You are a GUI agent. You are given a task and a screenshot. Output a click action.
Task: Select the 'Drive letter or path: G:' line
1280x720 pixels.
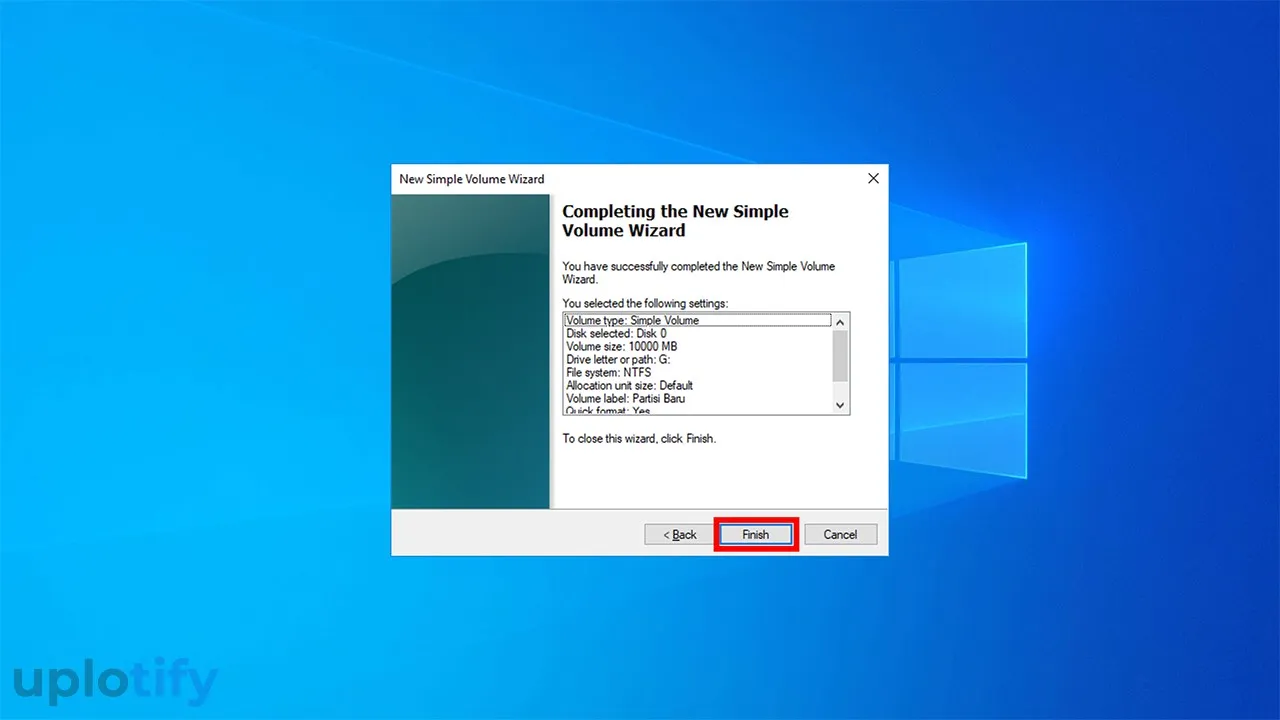(x=697, y=359)
